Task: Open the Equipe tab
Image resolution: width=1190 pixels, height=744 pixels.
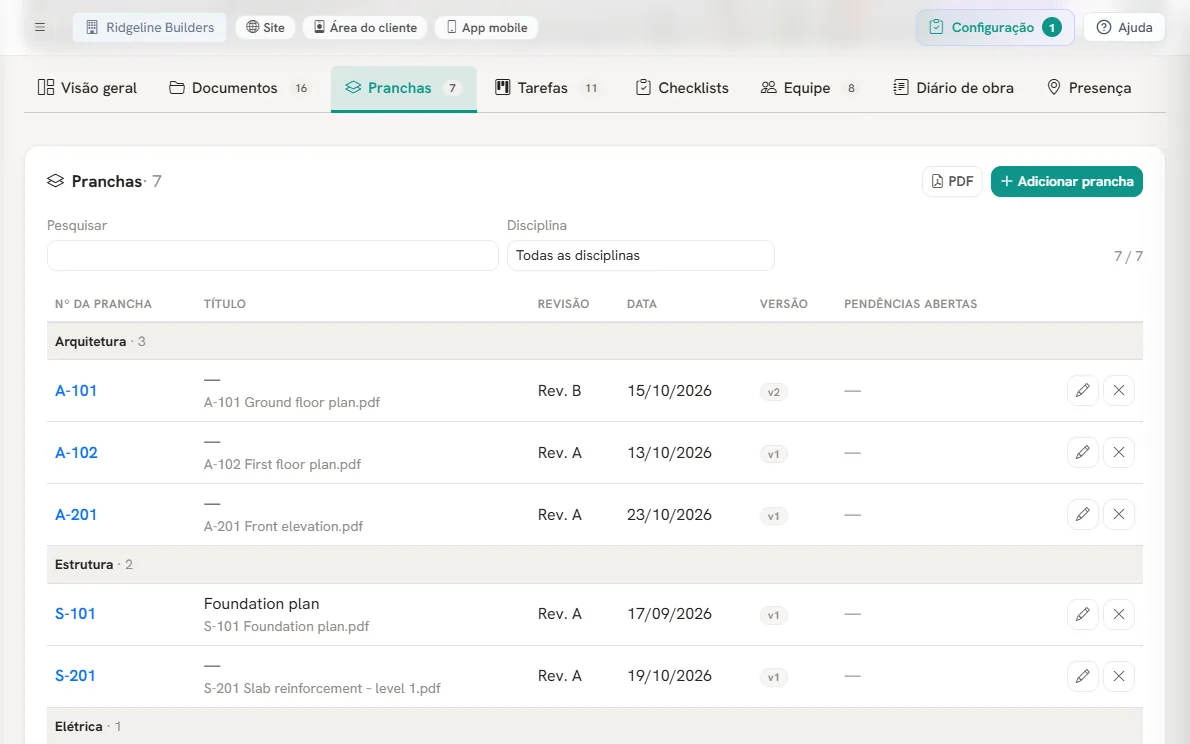Action: pos(809,88)
